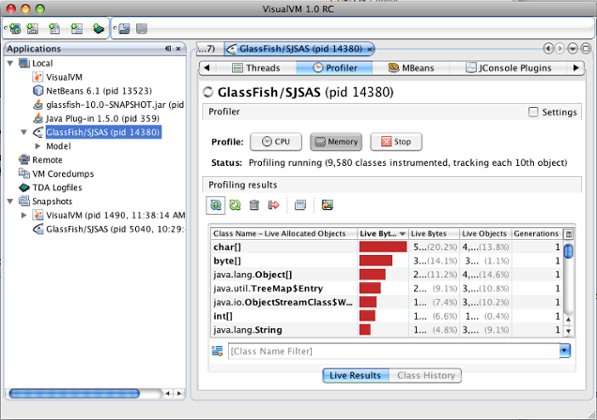Sort by Generations column header
Image resolution: width=597 pixels, height=420 pixels.
click(x=536, y=234)
